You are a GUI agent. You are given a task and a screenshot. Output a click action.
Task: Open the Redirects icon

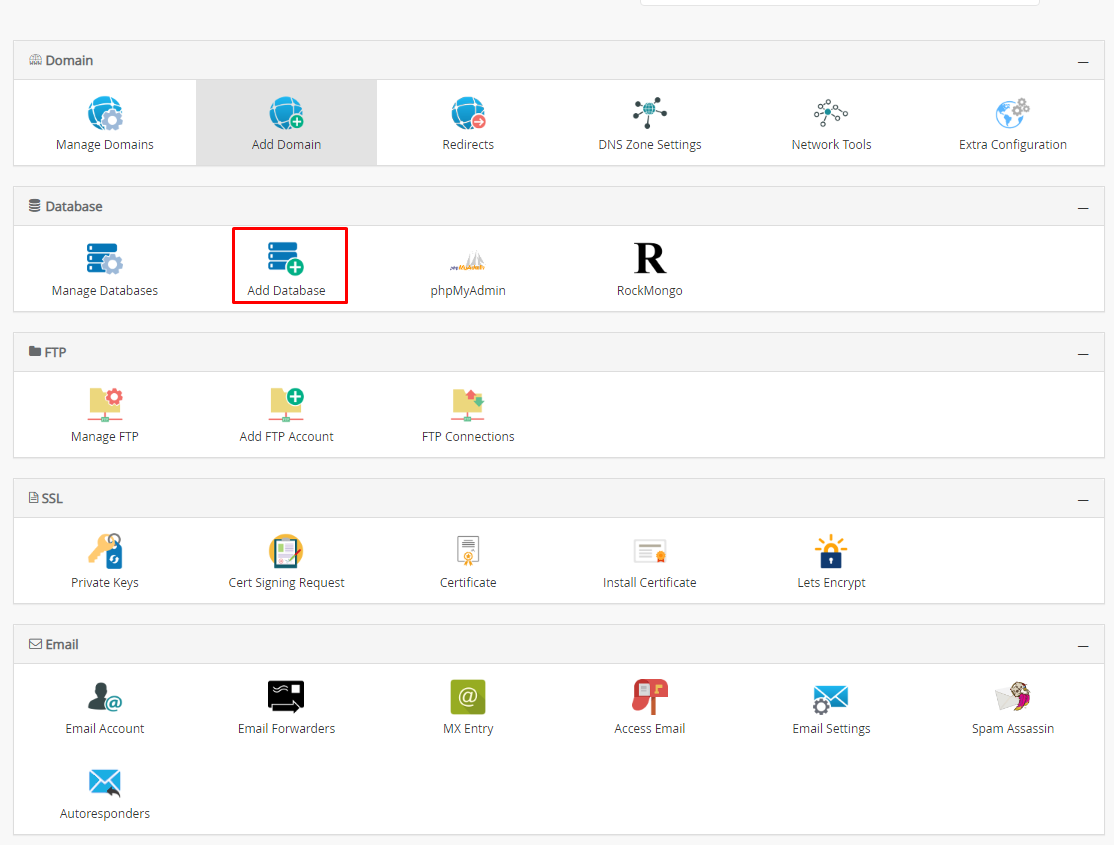(468, 114)
